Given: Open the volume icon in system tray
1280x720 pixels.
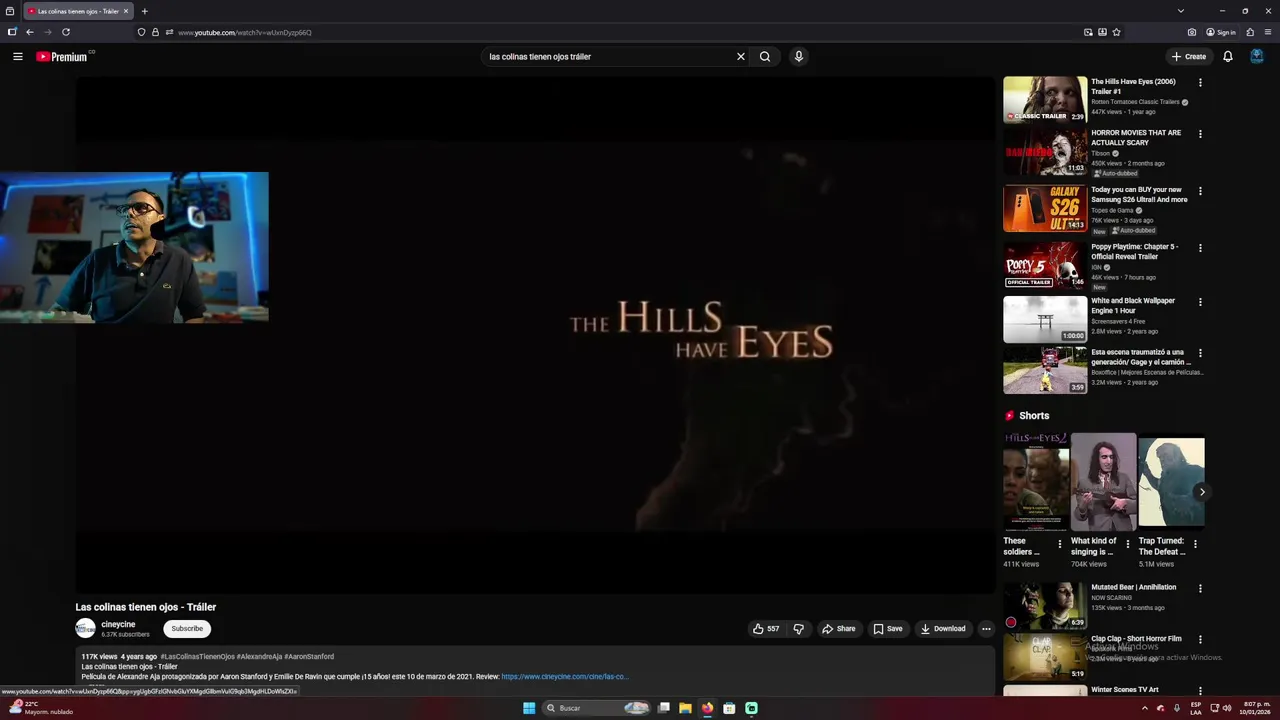Looking at the screenshot, I should (1228, 708).
